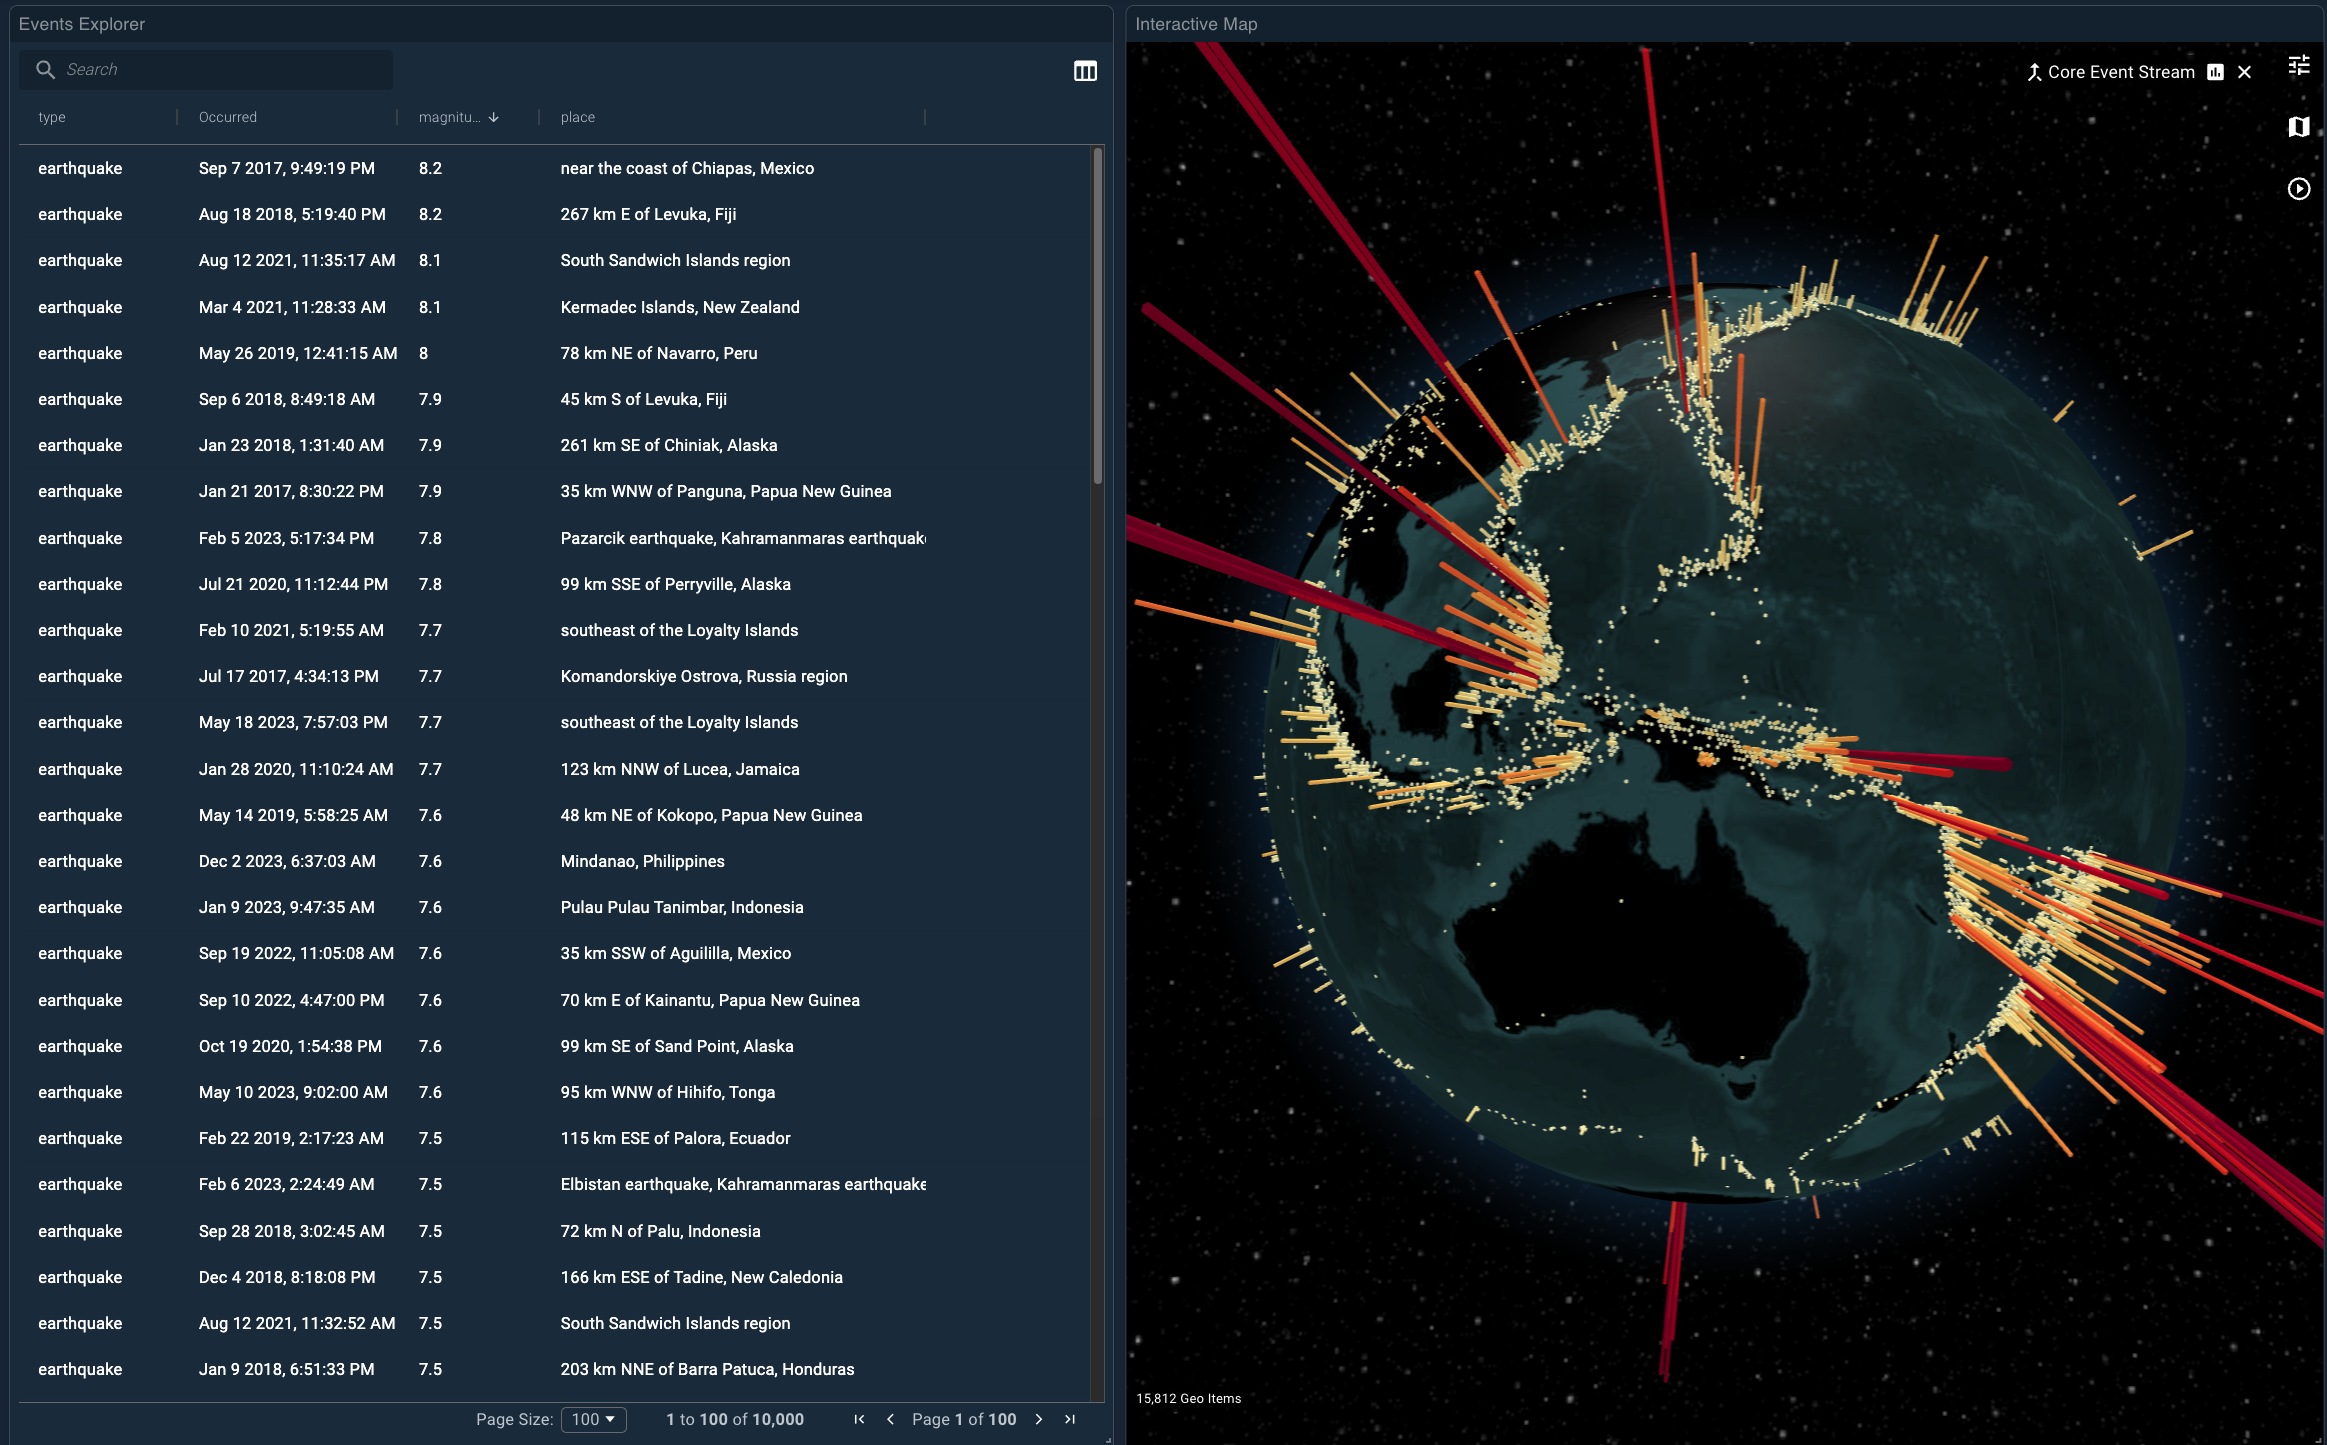Click the search magnifier icon
This screenshot has height=1445, width=2327.
point(46,69)
